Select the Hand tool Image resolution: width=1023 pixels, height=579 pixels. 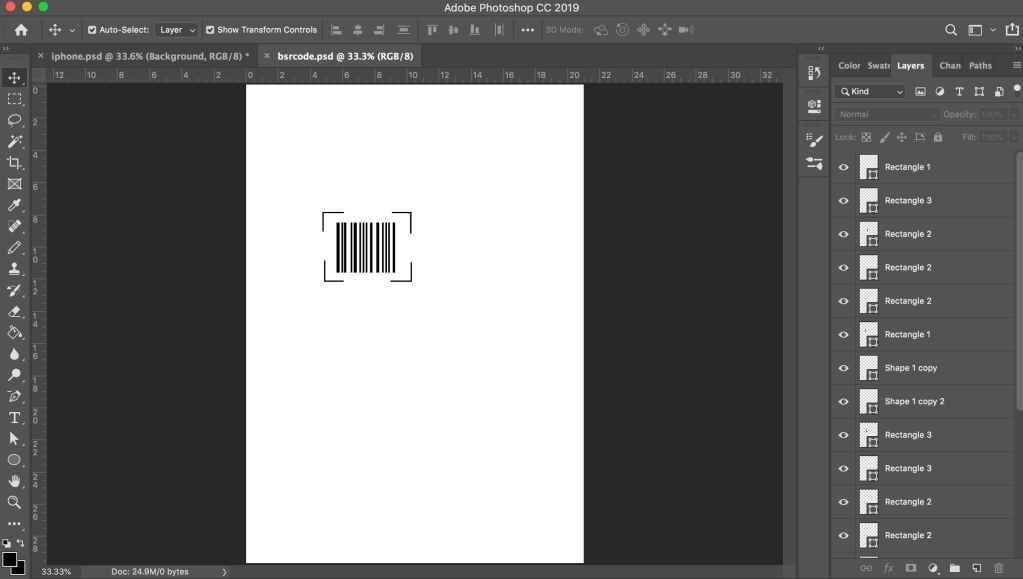15,481
